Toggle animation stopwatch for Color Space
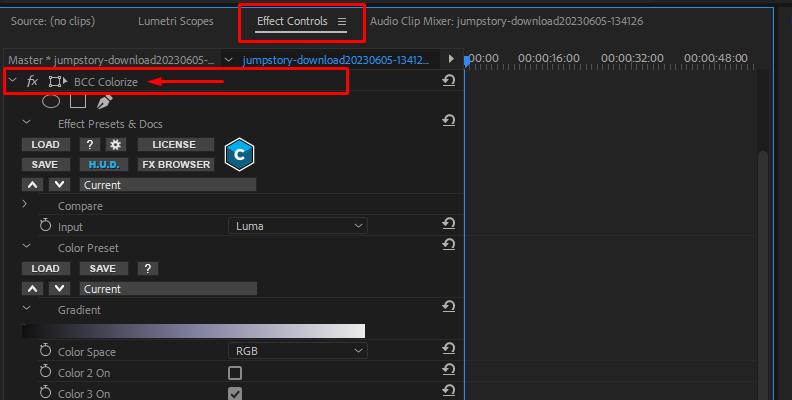Image resolution: width=792 pixels, height=400 pixels. [45, 350]
